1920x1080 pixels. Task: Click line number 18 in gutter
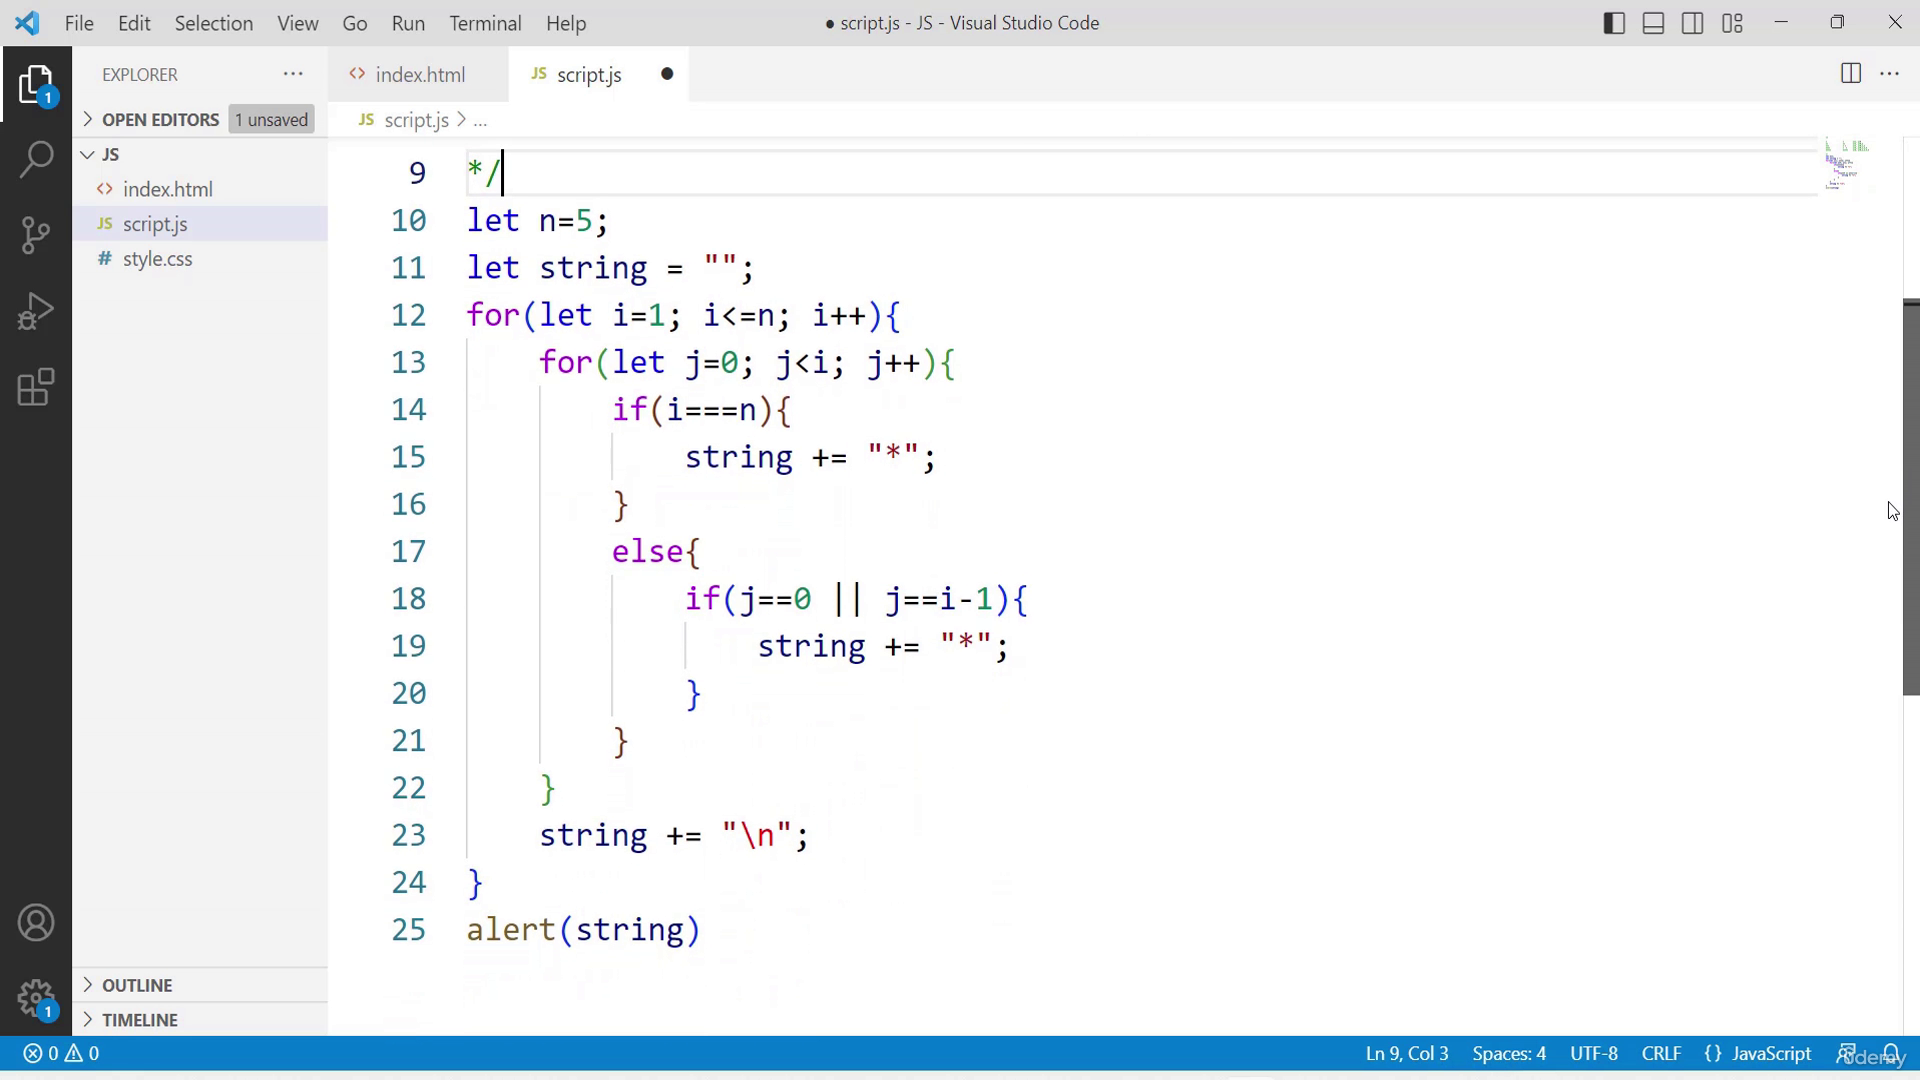pos(409,599)
